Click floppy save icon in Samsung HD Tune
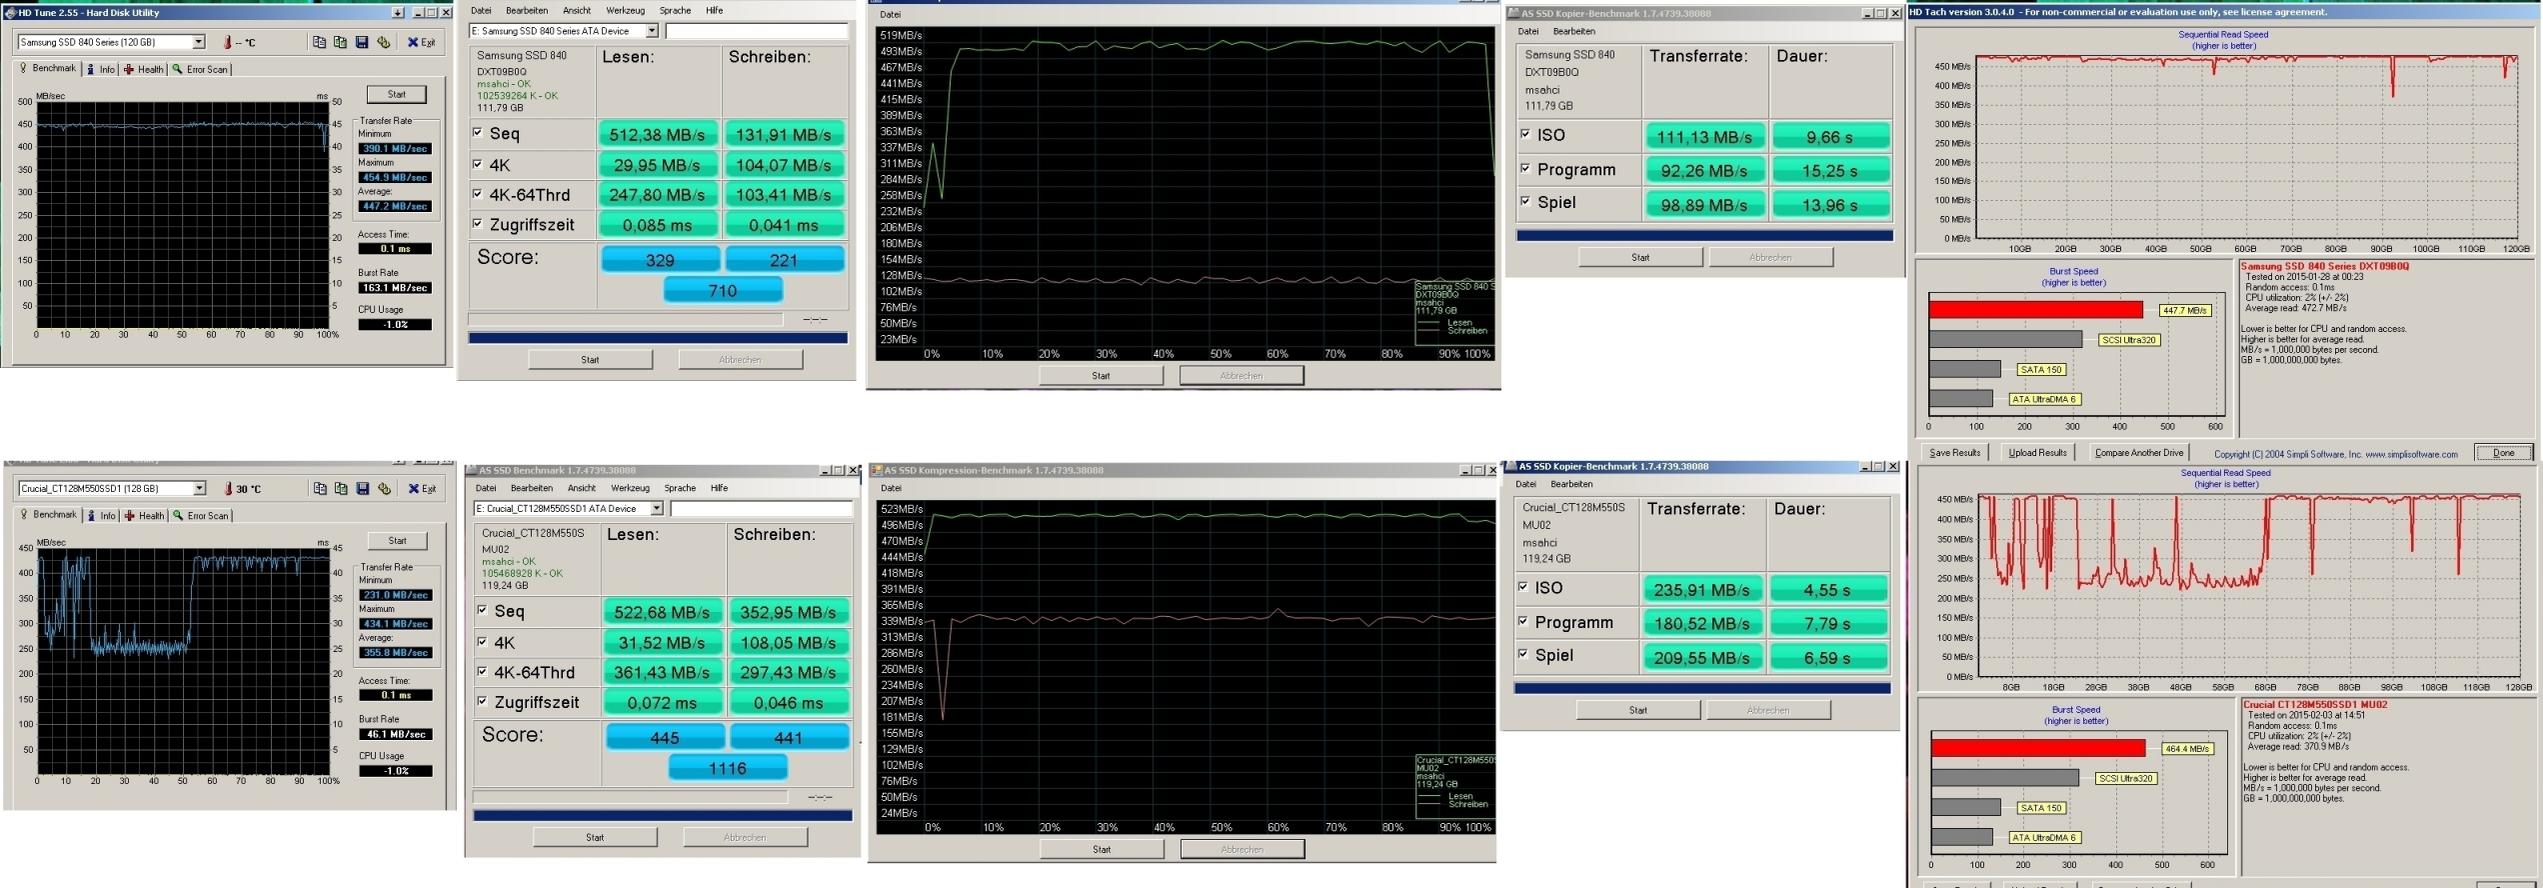2543x888 pixels. 362,42
